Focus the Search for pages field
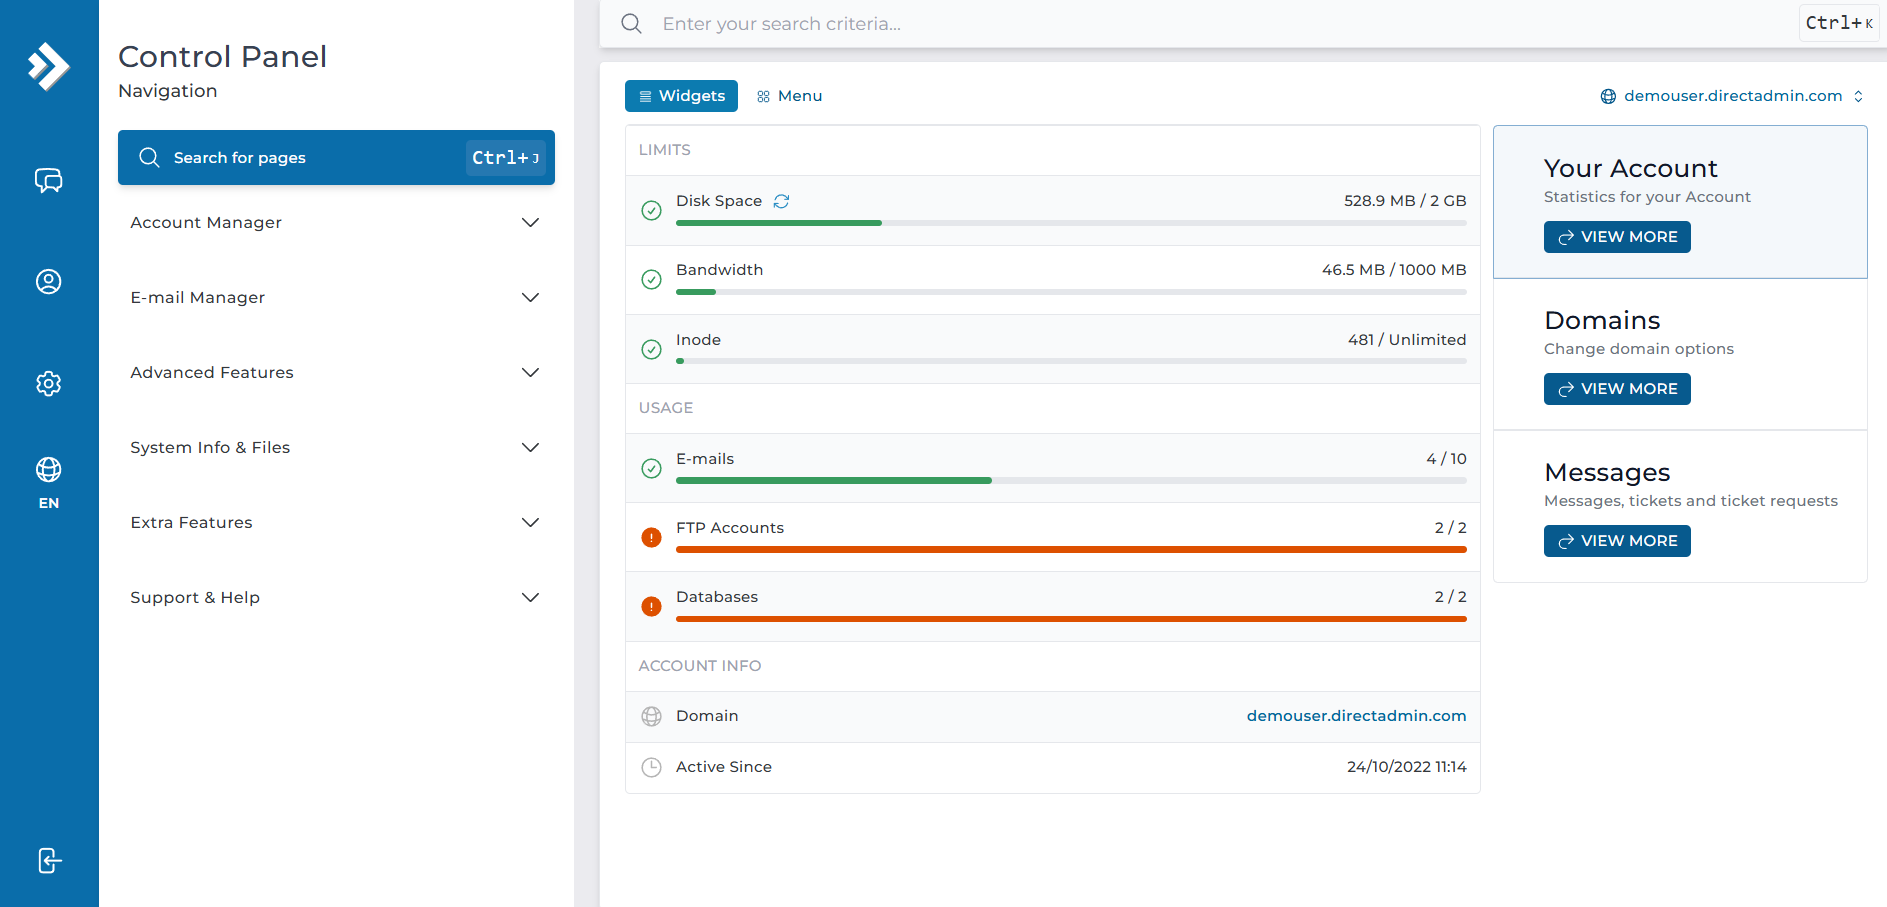Viewport: 1887px width, 907px height. (336, 157)
